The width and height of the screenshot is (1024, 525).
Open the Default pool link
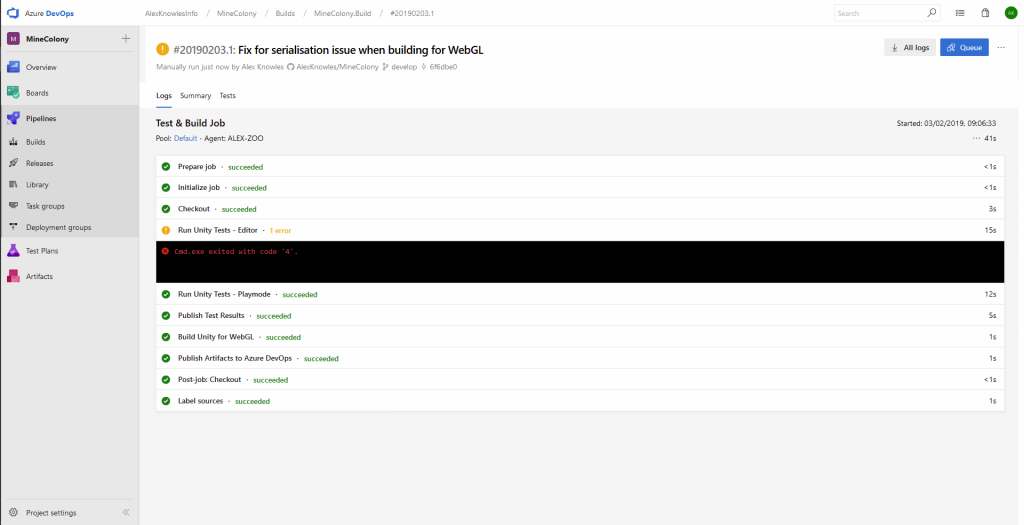pos(185,138)
